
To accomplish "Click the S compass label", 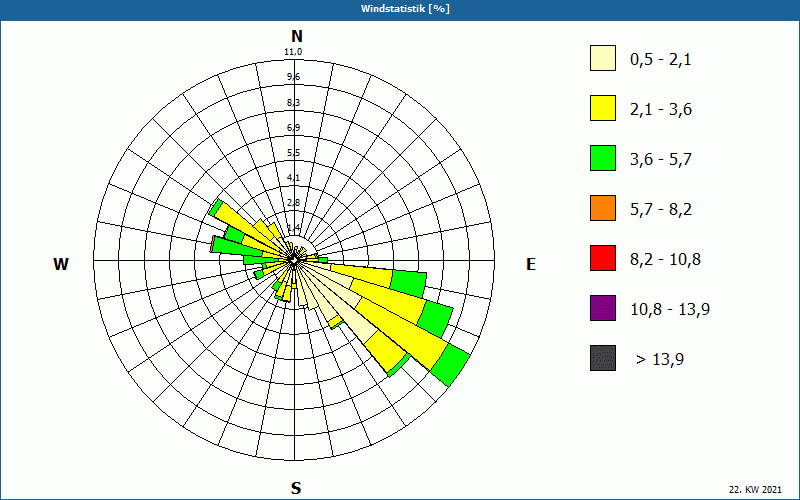I will (296, 488).
